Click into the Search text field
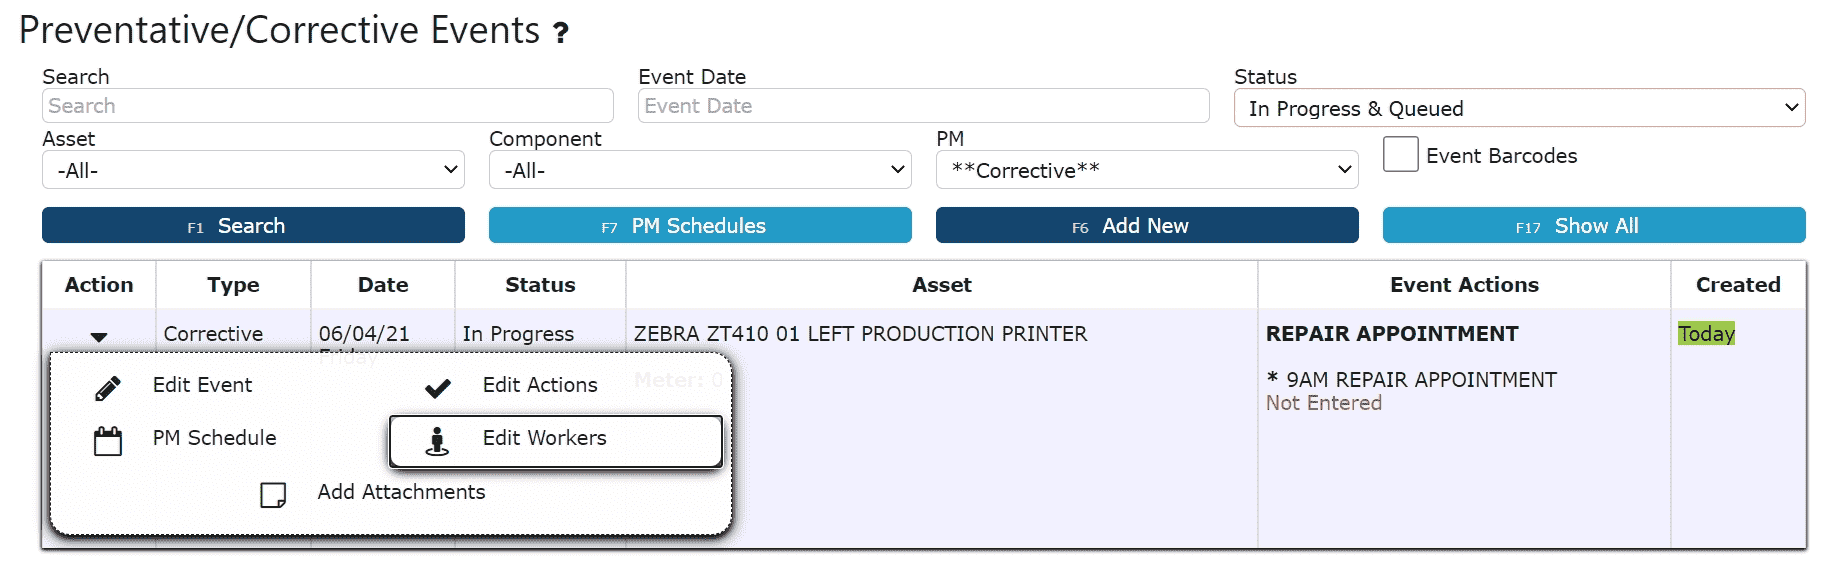 point(327,106)
